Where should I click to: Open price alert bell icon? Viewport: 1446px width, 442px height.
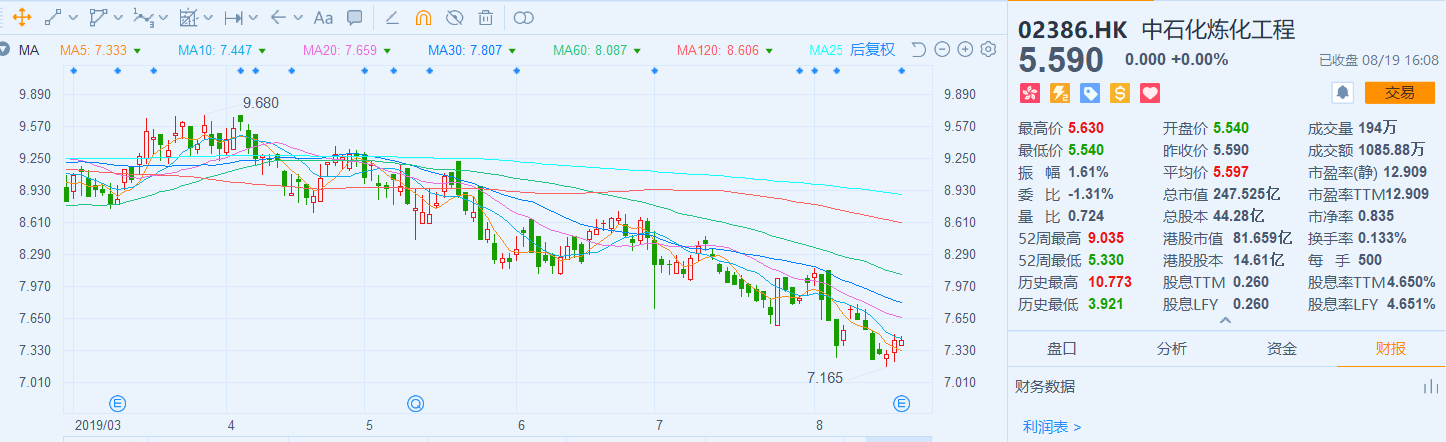pos(1342,93)
